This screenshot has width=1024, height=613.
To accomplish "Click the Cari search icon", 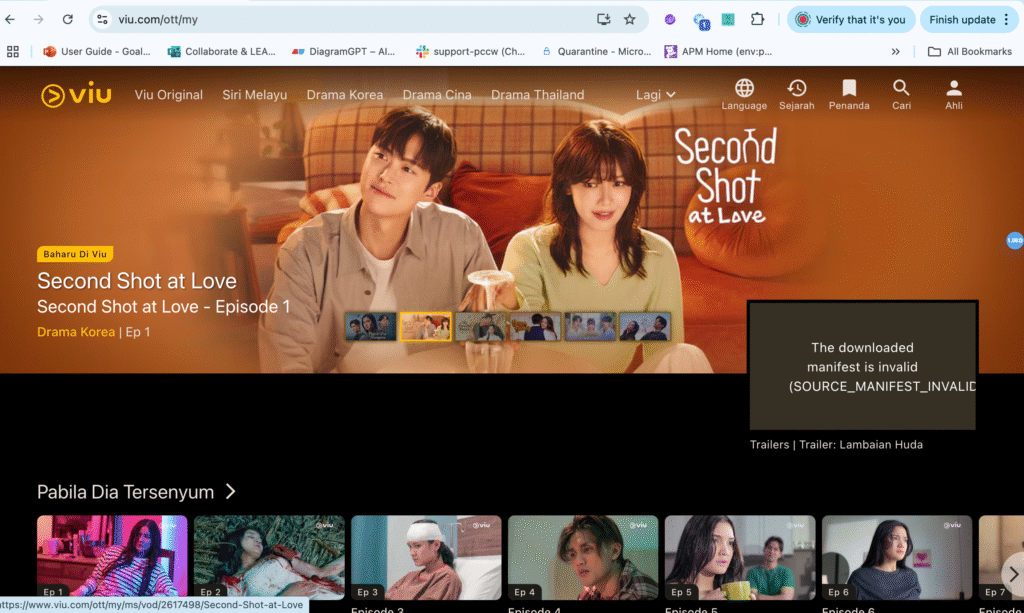I will pos(901,95).
